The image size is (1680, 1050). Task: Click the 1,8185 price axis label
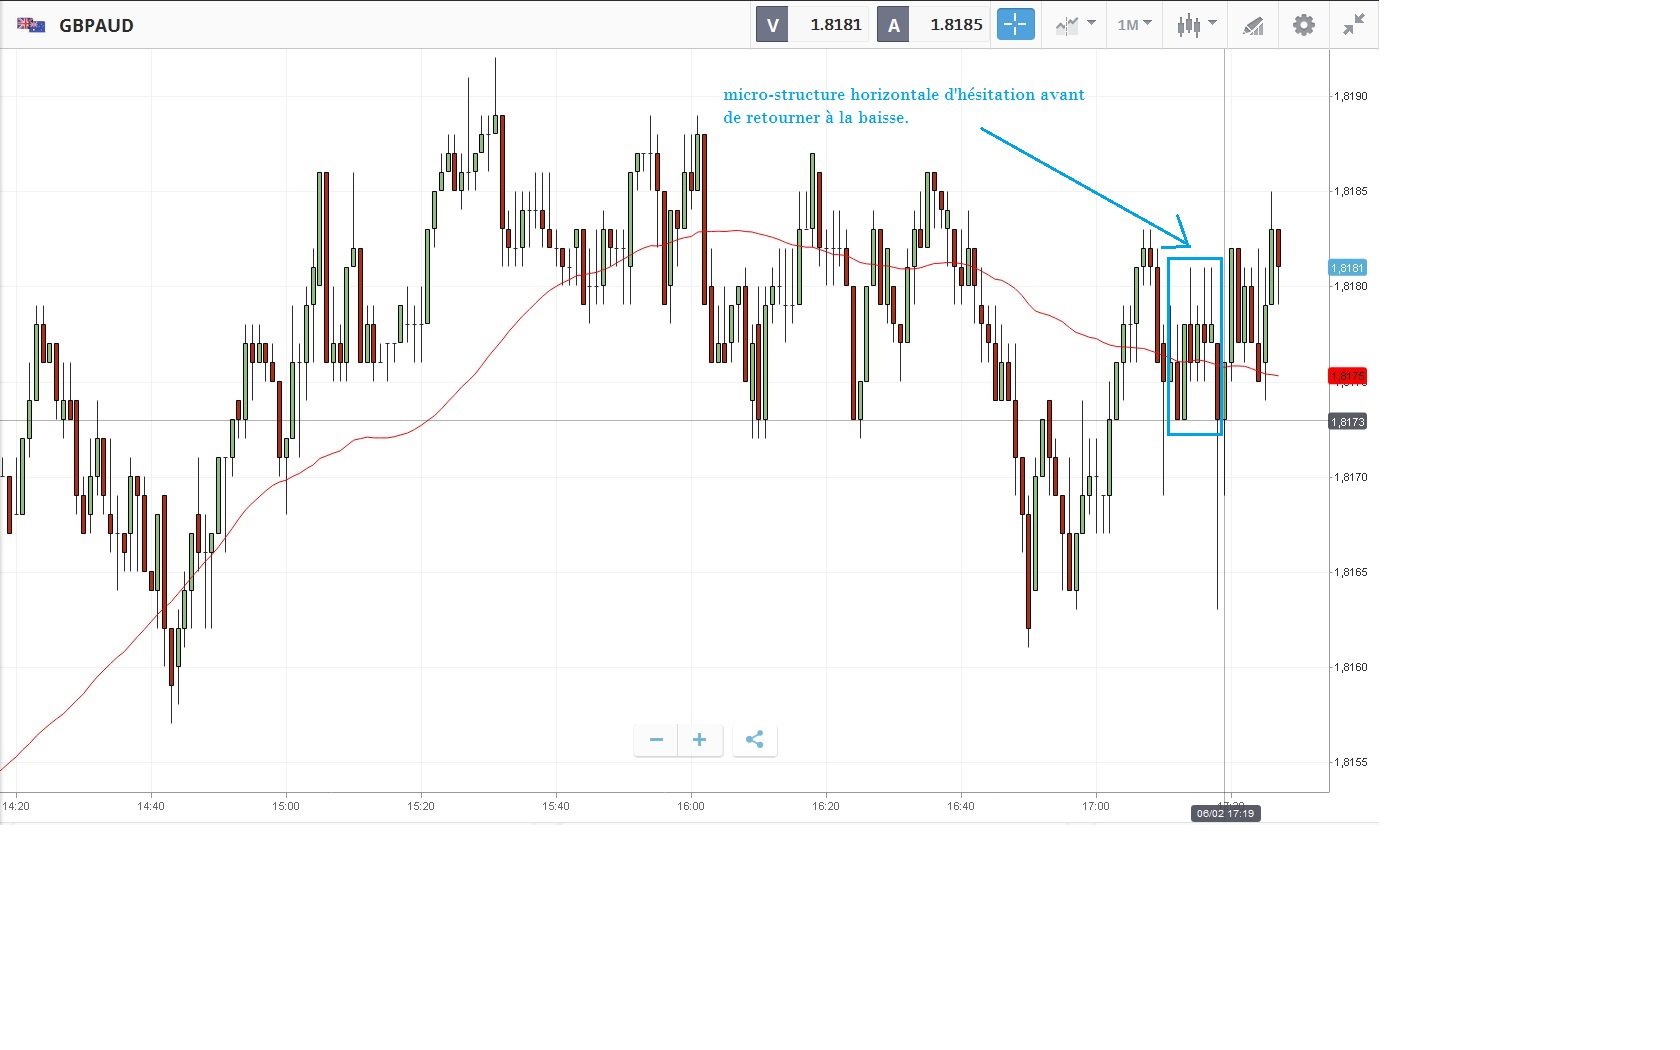(x=1350, y=191)
